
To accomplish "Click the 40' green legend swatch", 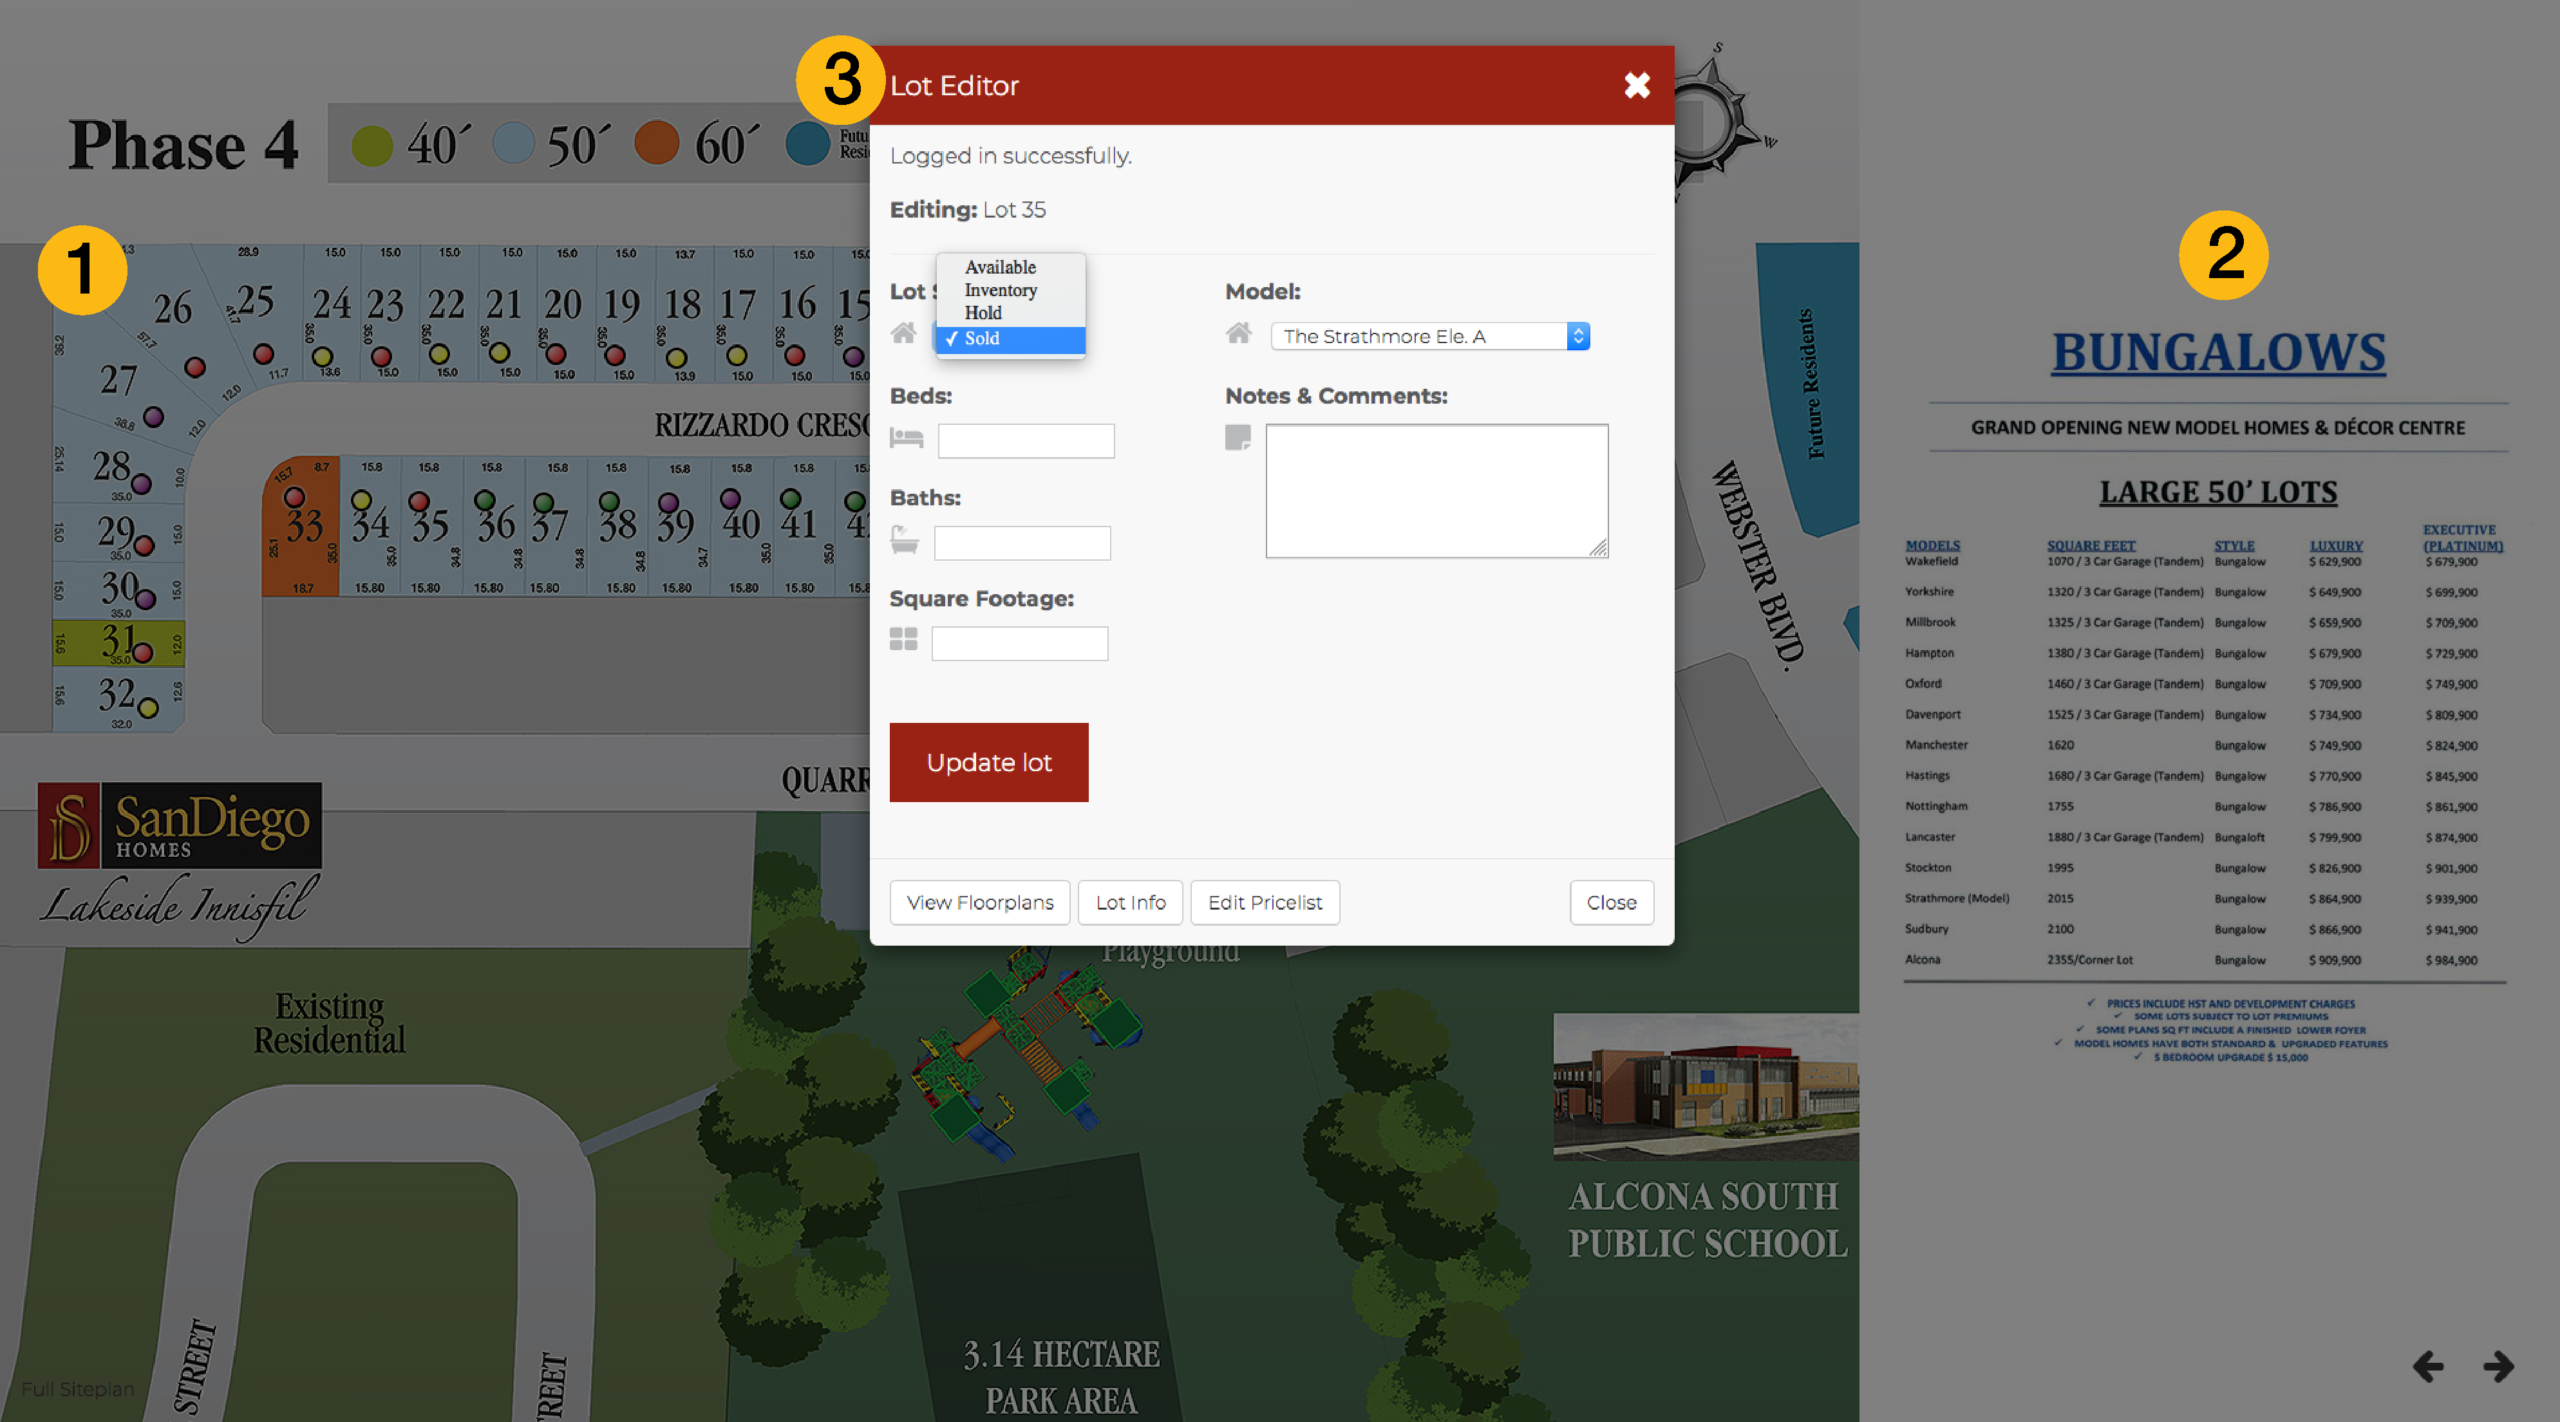I will coord(372,146).
